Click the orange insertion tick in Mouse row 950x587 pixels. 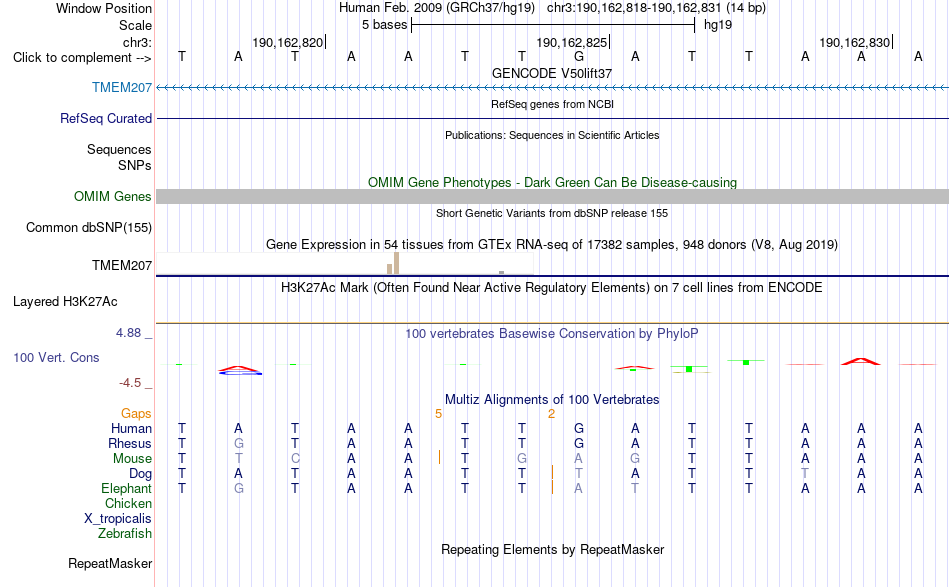[439, 457]
